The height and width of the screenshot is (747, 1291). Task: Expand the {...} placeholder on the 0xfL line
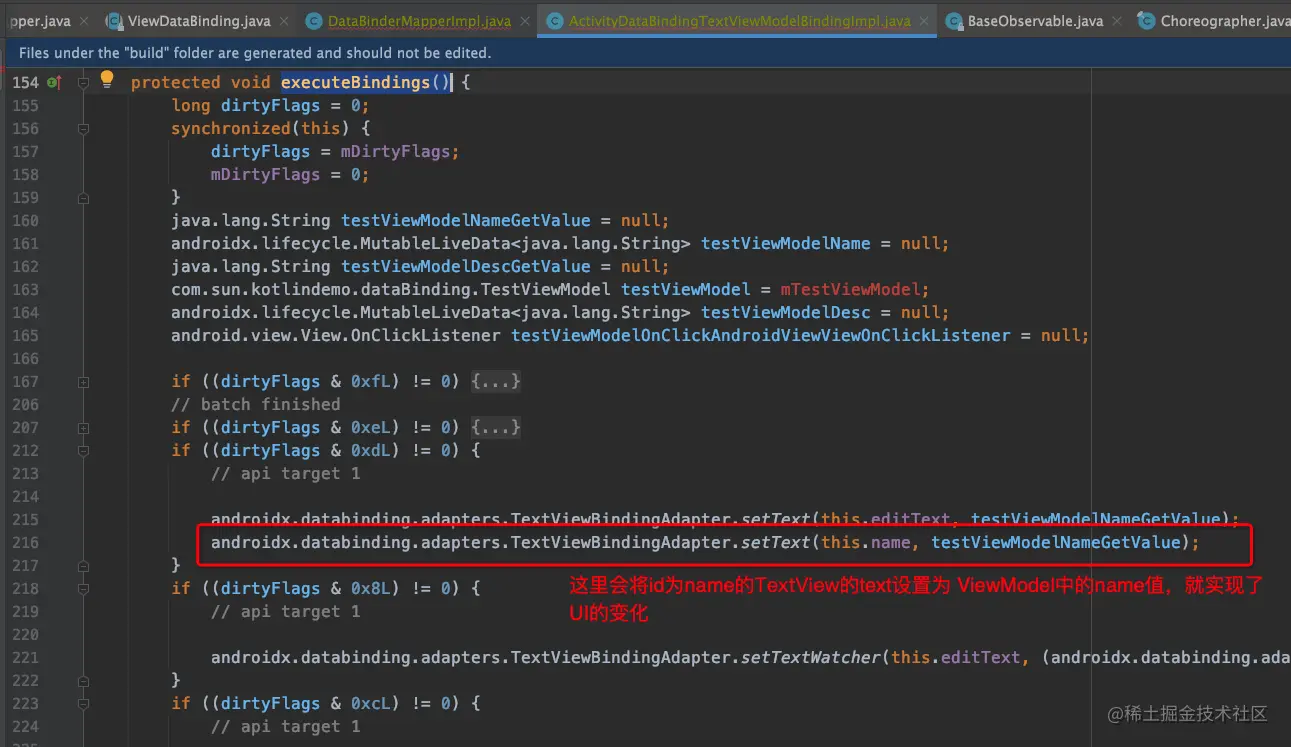tap(496, 381)
